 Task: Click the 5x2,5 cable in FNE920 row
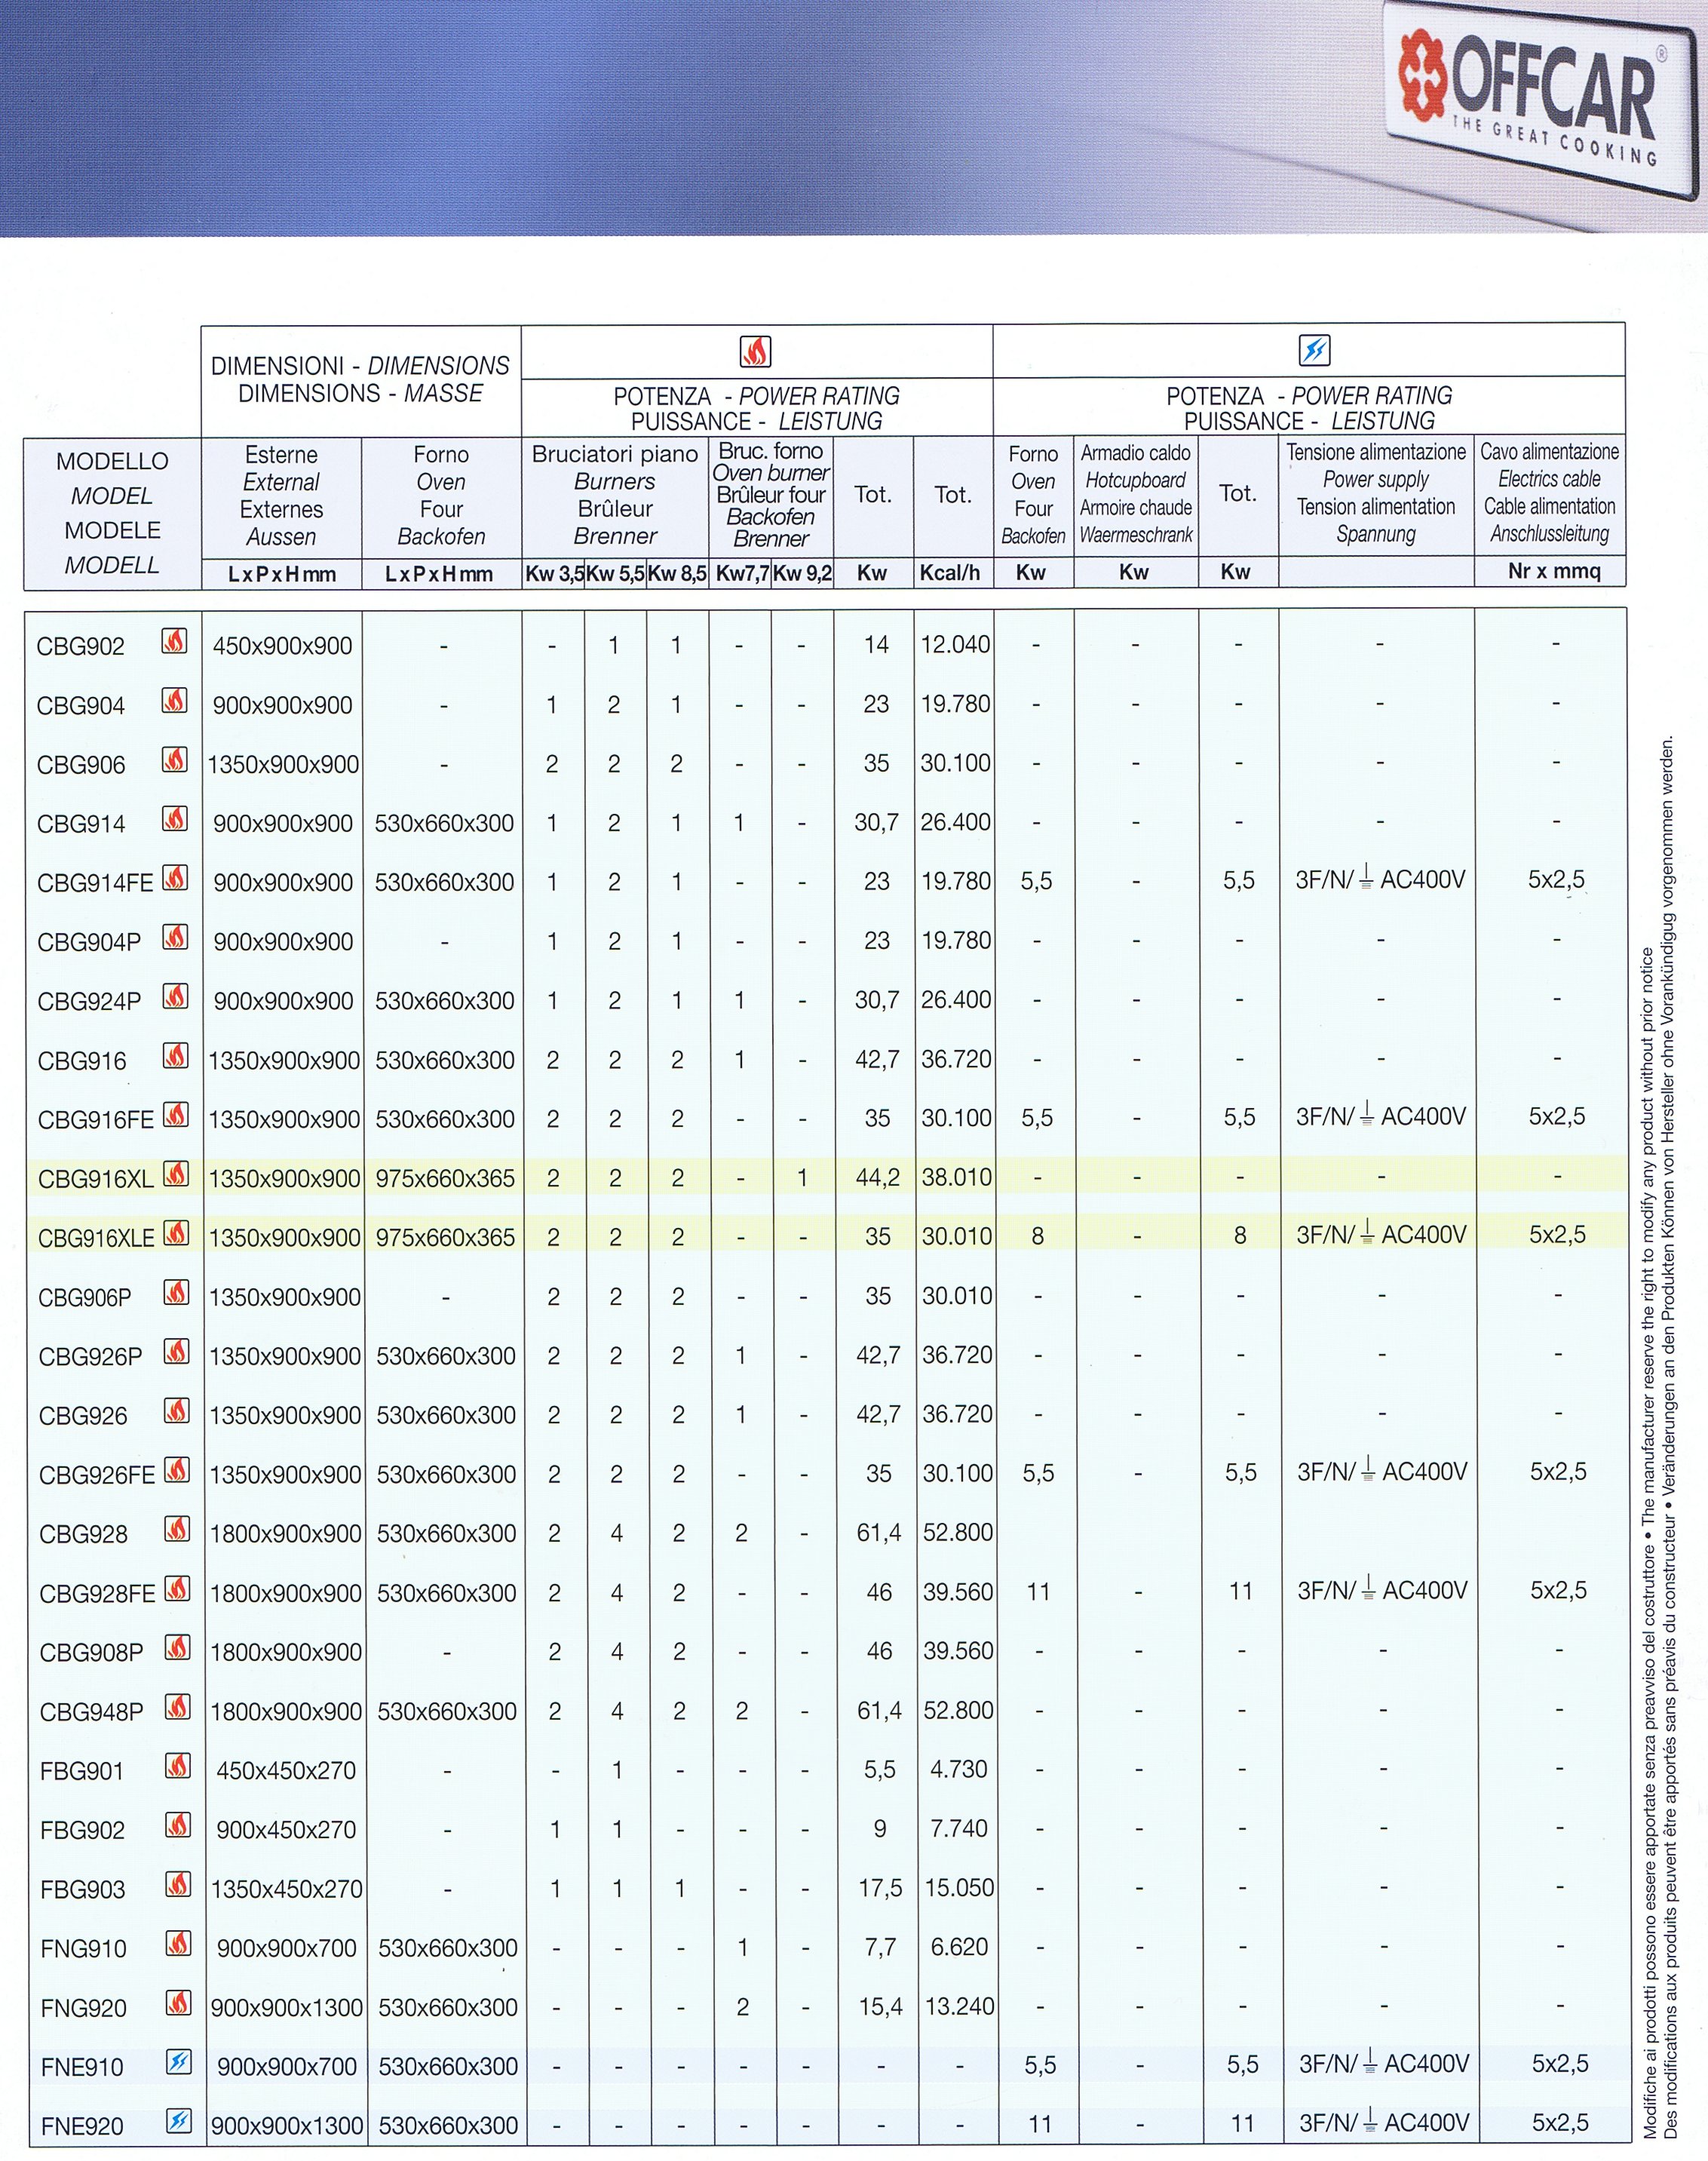pyautogui.click(x=1560, y=2122)
